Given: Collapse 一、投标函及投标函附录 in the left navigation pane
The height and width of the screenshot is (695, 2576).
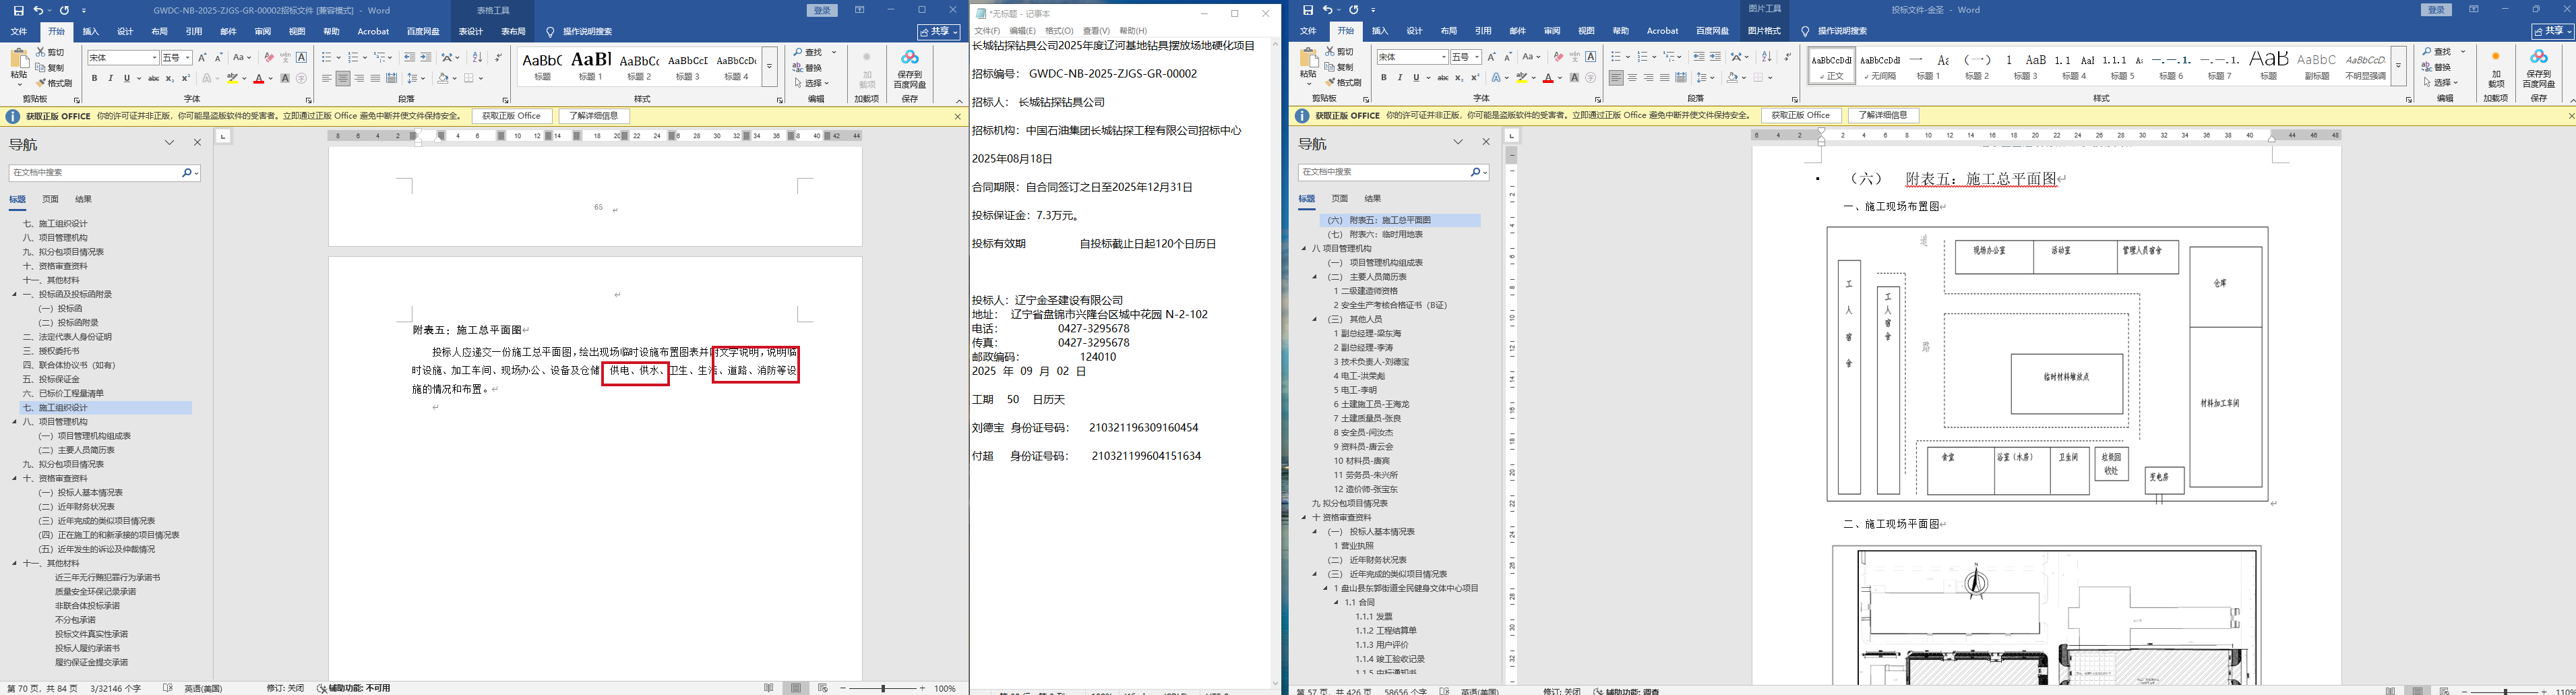Looking at the screenshot, I should point(16,295).
